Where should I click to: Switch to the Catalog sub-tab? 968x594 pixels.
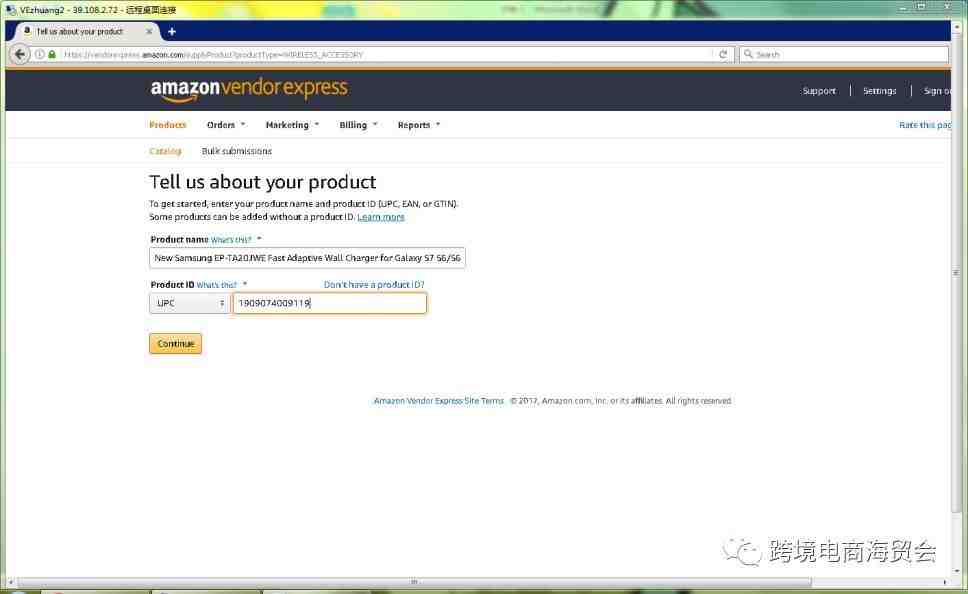(165, 151)
